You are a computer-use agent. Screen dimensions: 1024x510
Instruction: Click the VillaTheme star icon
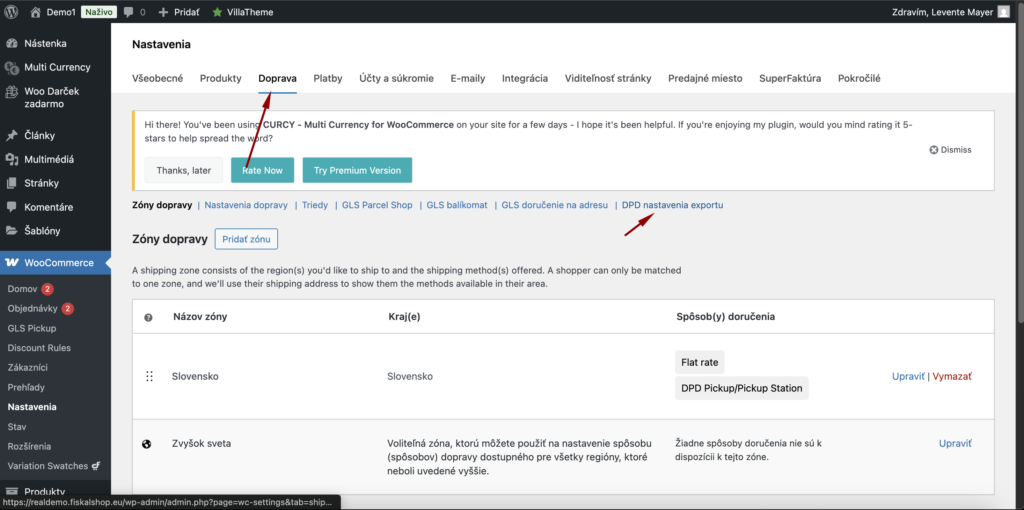point(217,12)
